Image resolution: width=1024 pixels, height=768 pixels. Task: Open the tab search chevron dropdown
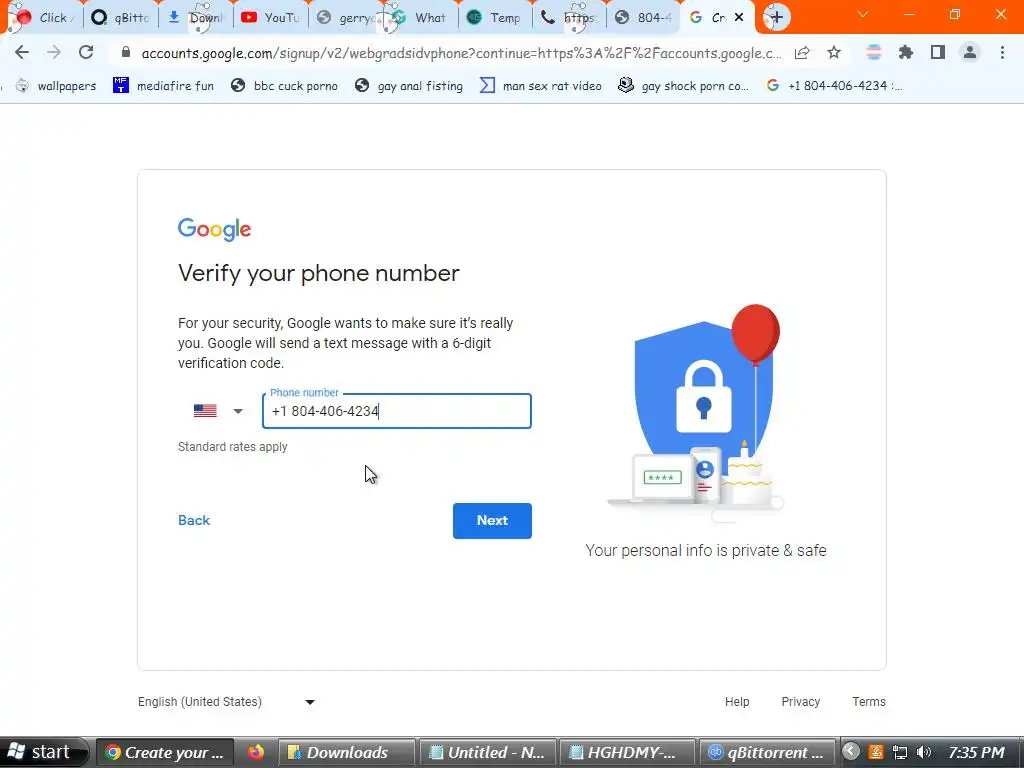863,14
